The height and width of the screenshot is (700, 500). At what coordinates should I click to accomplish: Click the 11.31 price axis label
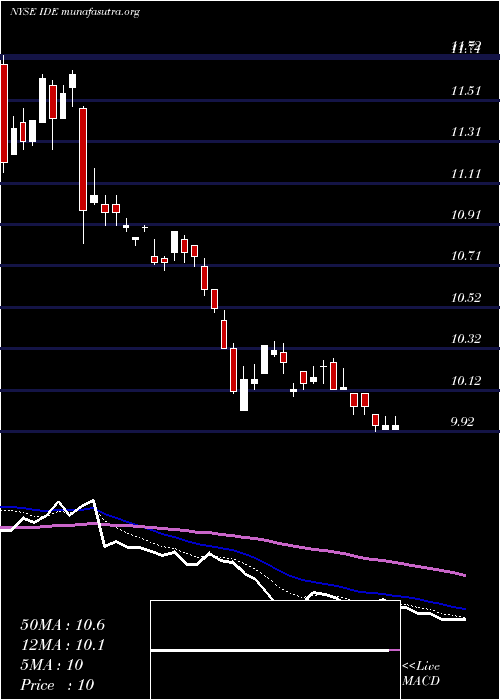pos(466,132)
